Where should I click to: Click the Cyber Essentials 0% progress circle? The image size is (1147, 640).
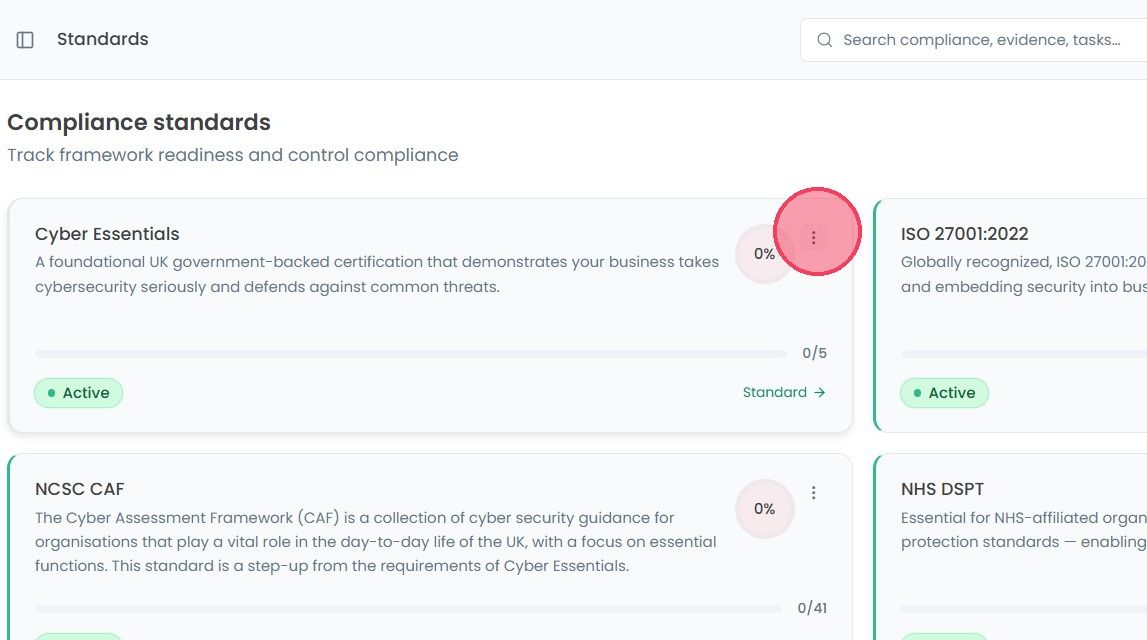click(x=764, y=254)
